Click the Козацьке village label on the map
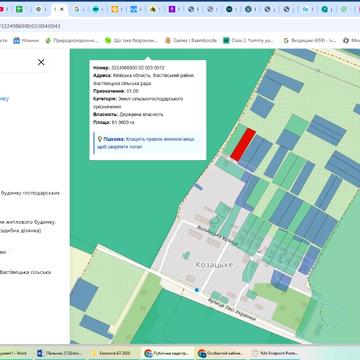This screenshot has height=360, width=360. tap(214, 265)
